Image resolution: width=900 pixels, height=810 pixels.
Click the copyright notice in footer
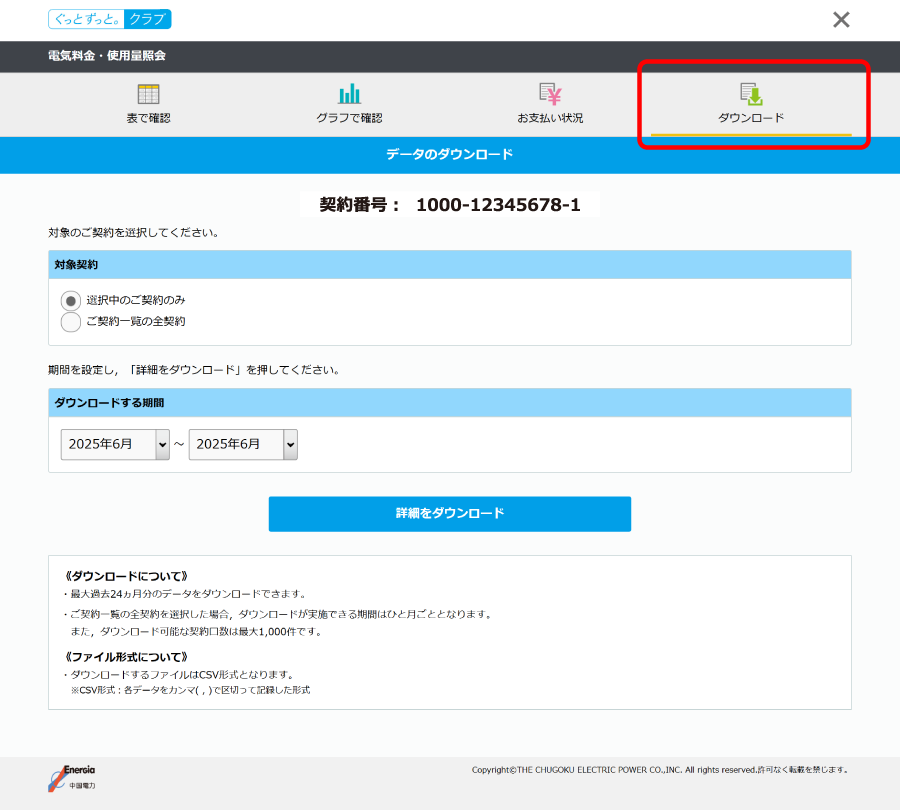660,770
